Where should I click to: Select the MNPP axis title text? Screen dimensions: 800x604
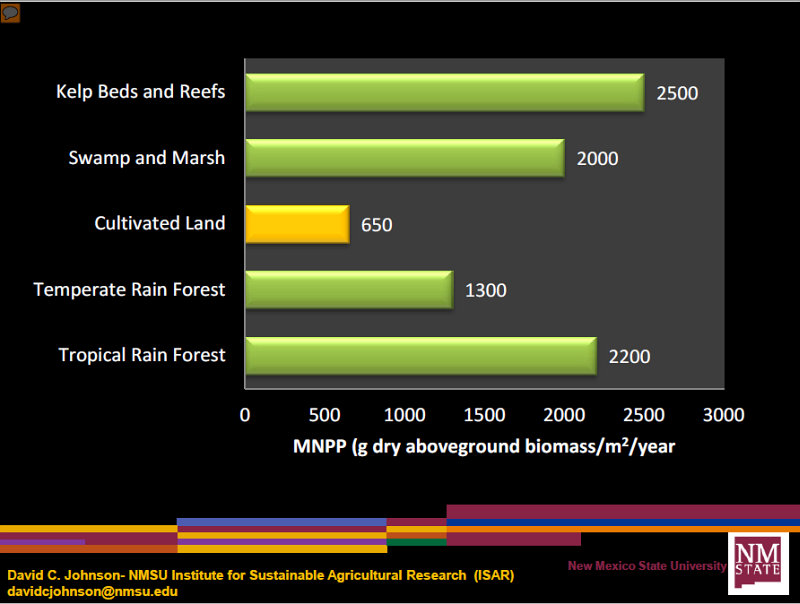coord(484,446)
